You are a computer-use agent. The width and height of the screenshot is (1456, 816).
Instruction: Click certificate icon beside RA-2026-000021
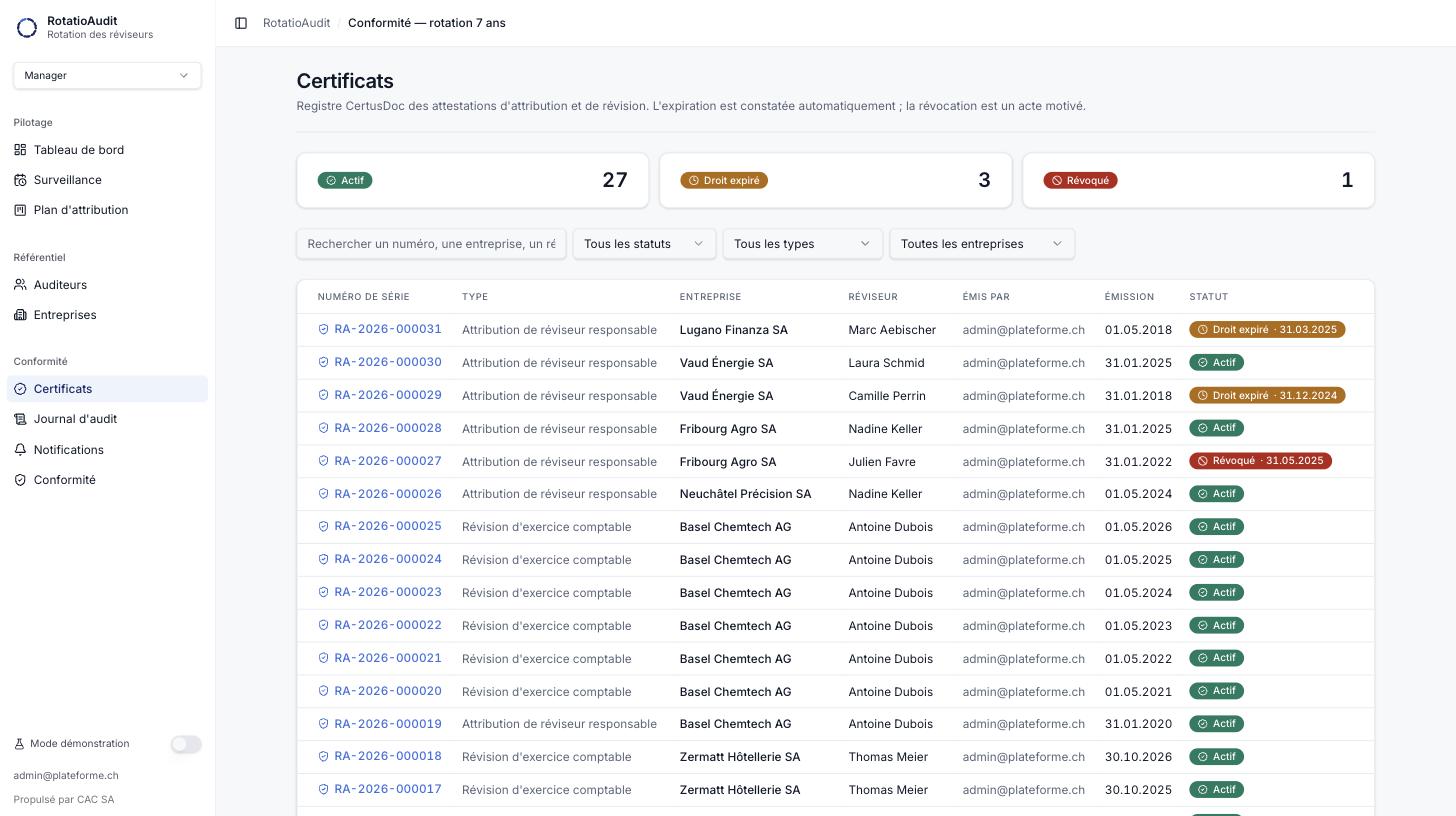[324, 658]
